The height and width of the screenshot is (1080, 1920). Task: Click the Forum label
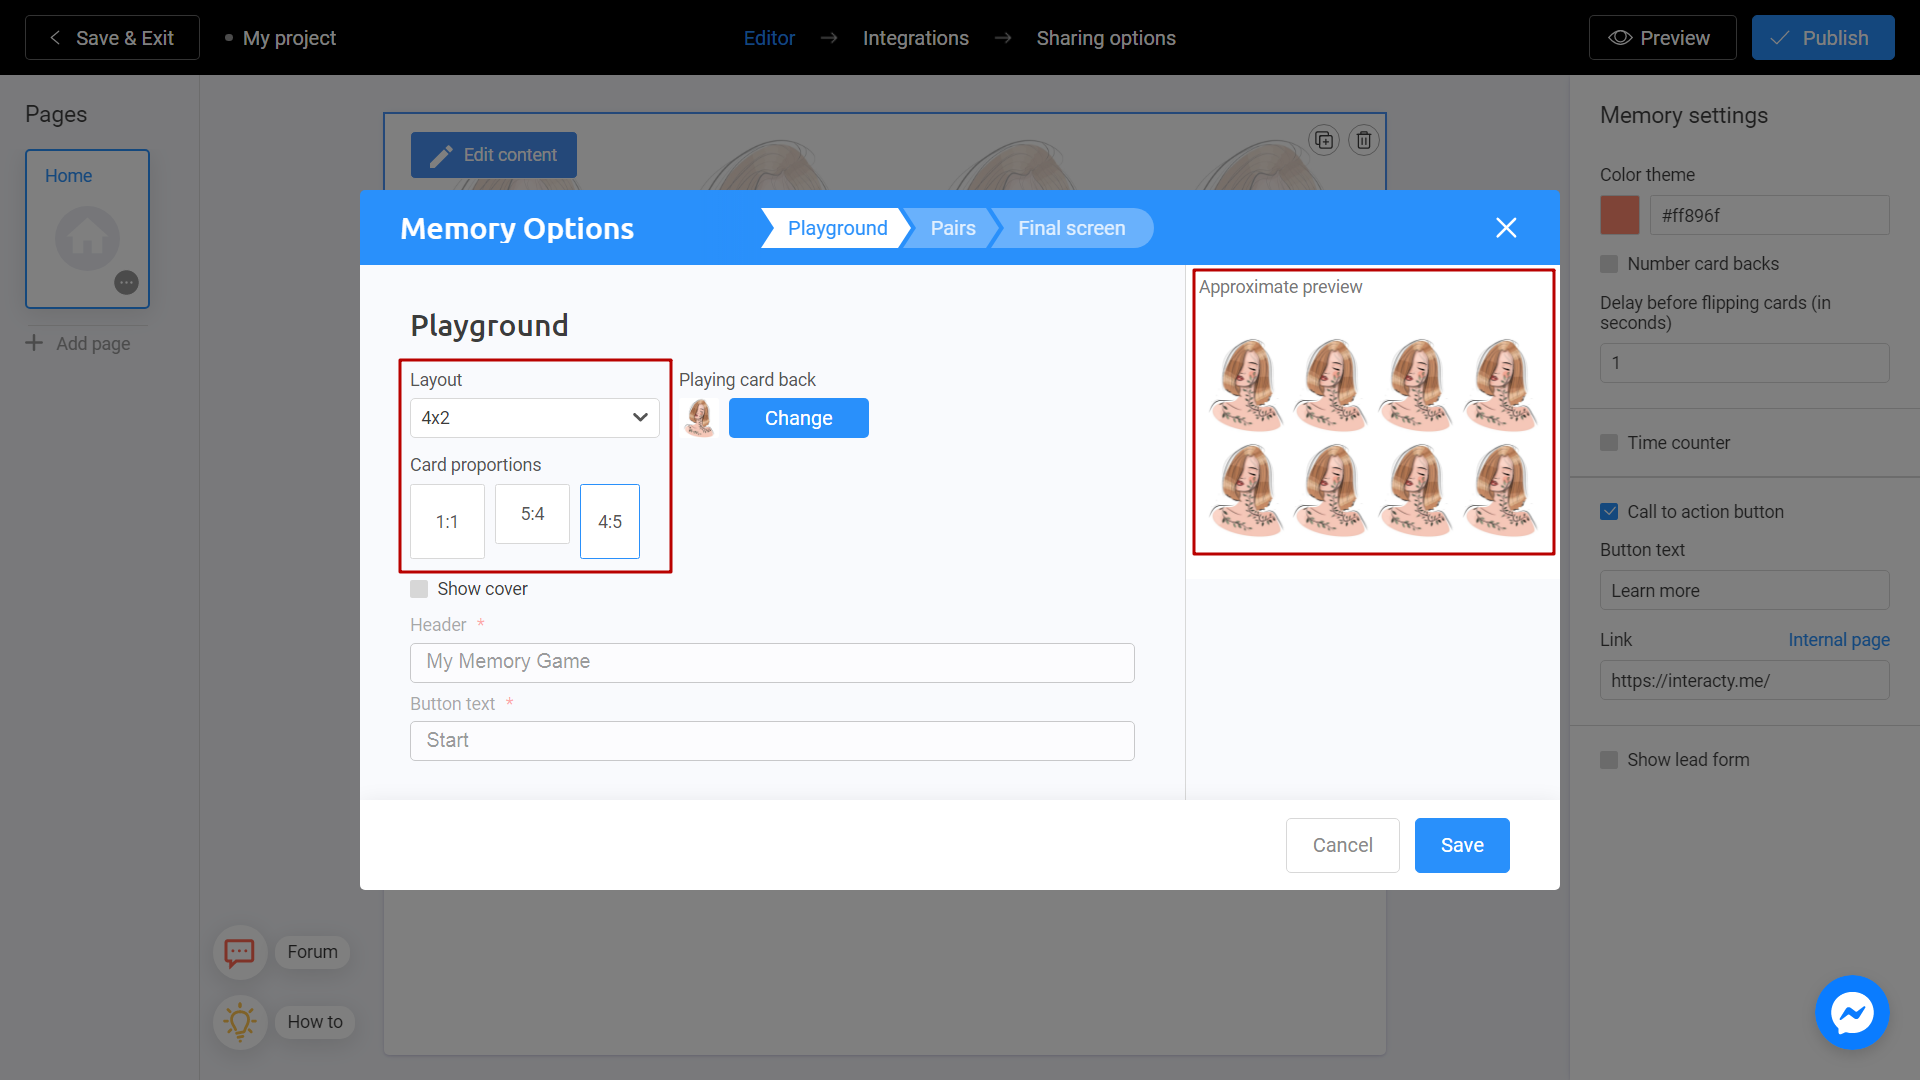[x=313, y=952]
